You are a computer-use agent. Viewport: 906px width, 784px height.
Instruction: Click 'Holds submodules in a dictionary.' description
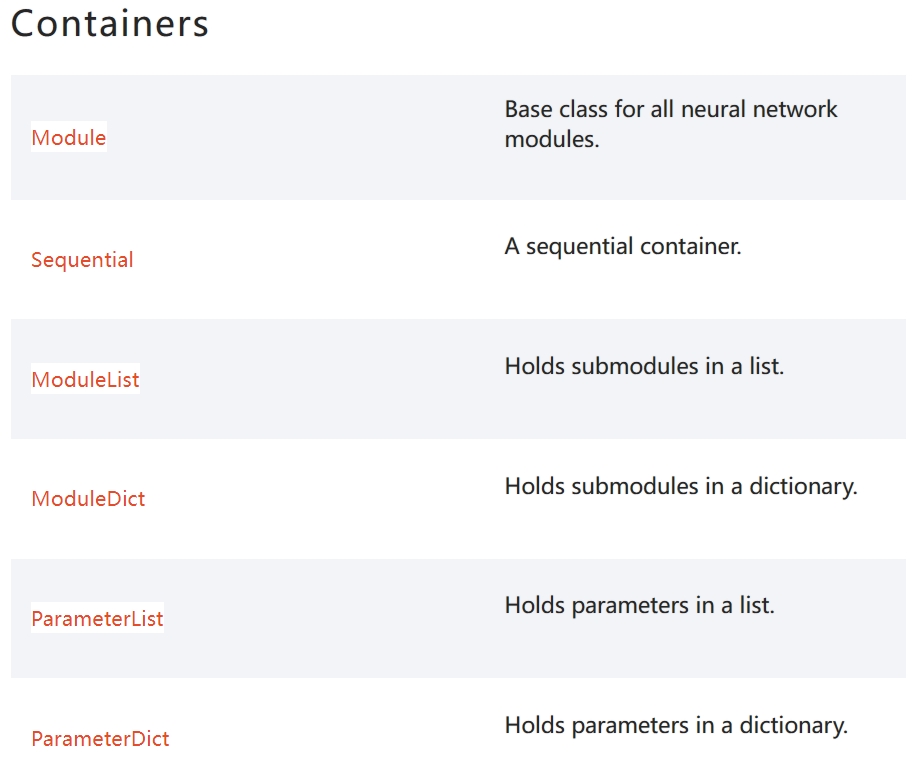681,486
